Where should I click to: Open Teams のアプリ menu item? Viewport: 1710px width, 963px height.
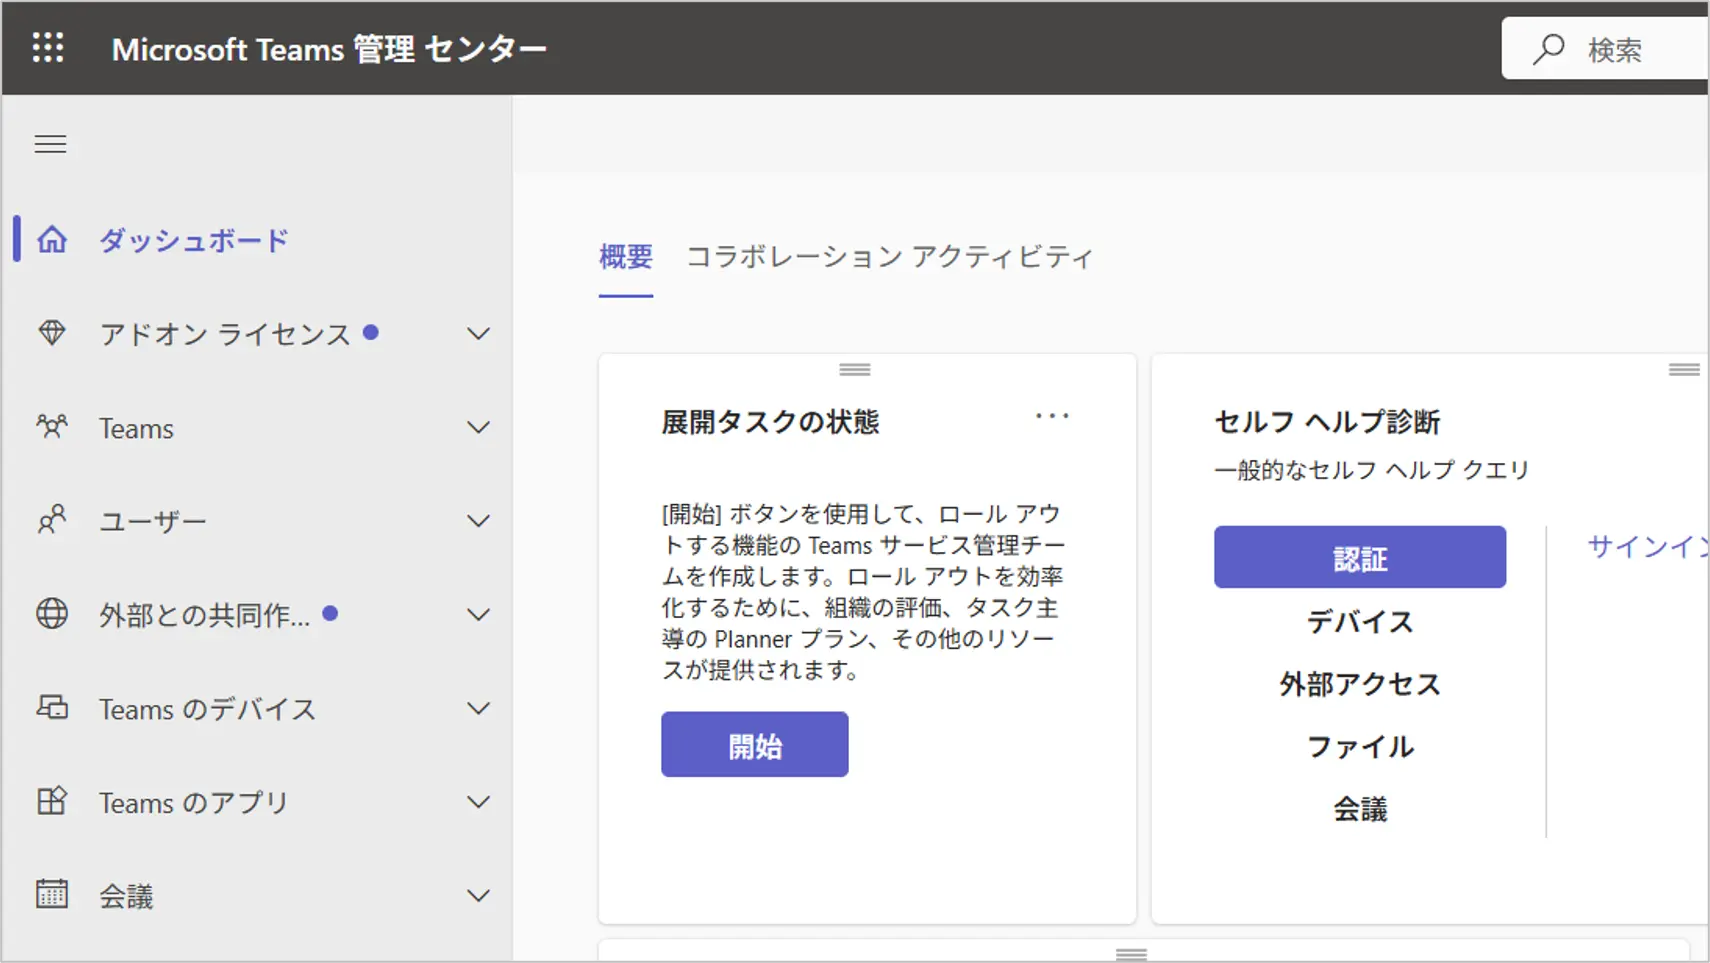pyautogui.click(x=194, y=802)
